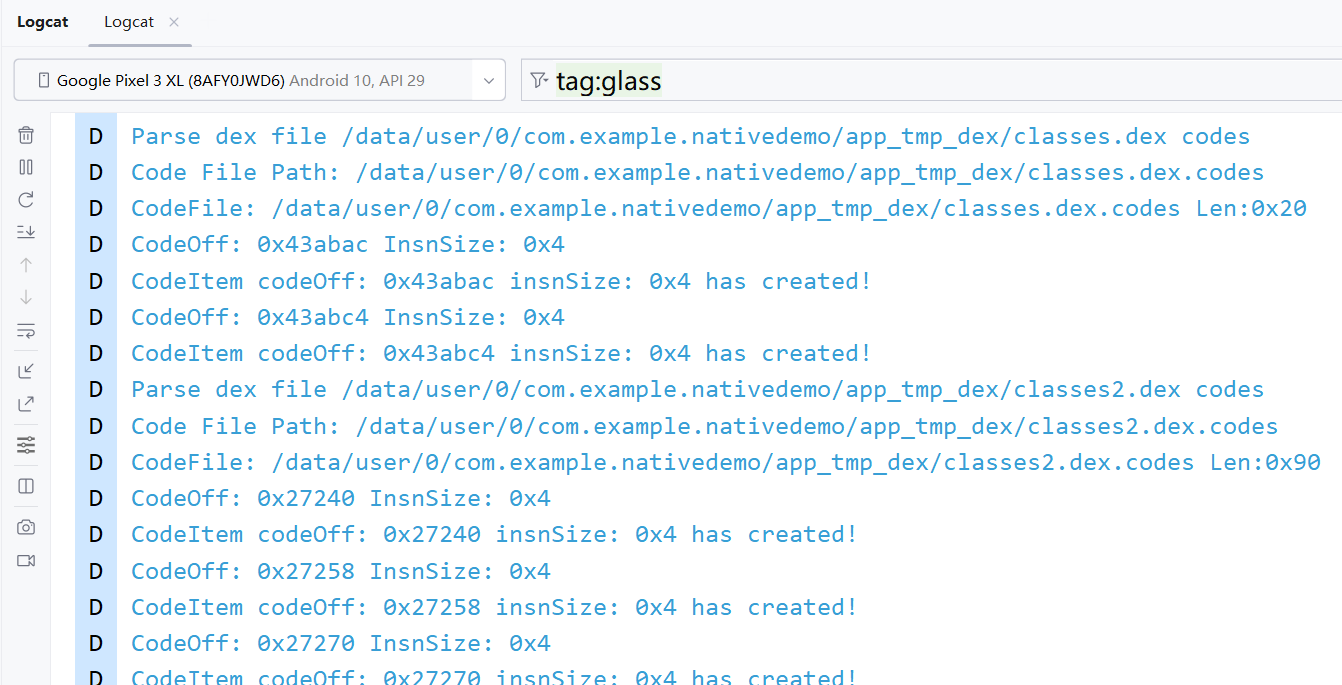Split the logcat panels
Screen dimensions: 1342x685
[x=26, y=486]
